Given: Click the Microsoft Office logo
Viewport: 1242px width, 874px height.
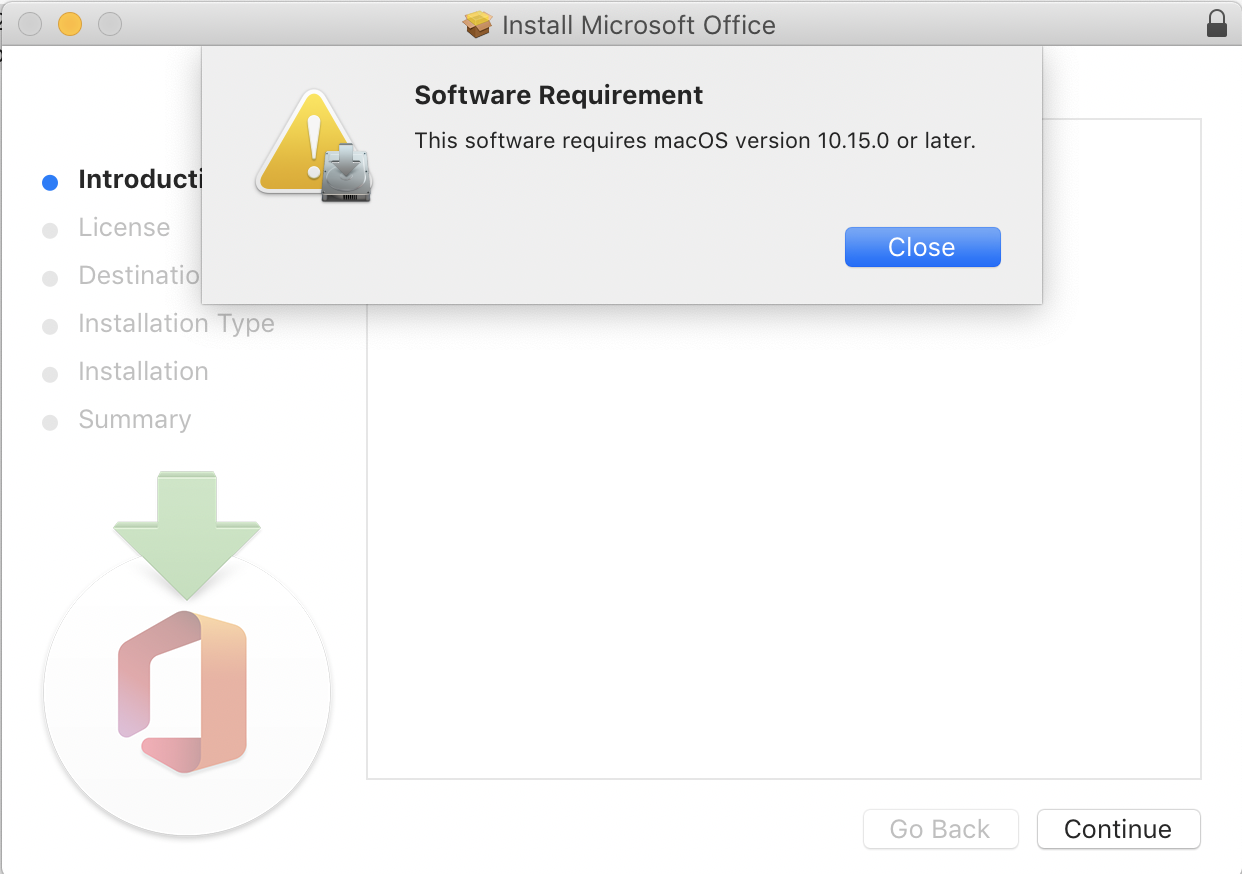Looking at the screenshot, I should 184,690.
